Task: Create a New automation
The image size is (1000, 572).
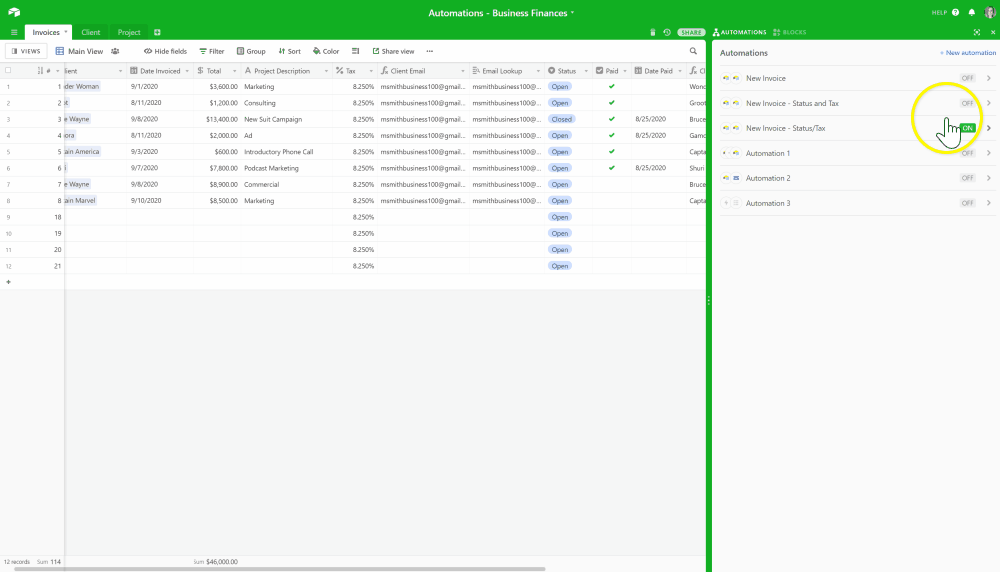Action: pos(967,53)
